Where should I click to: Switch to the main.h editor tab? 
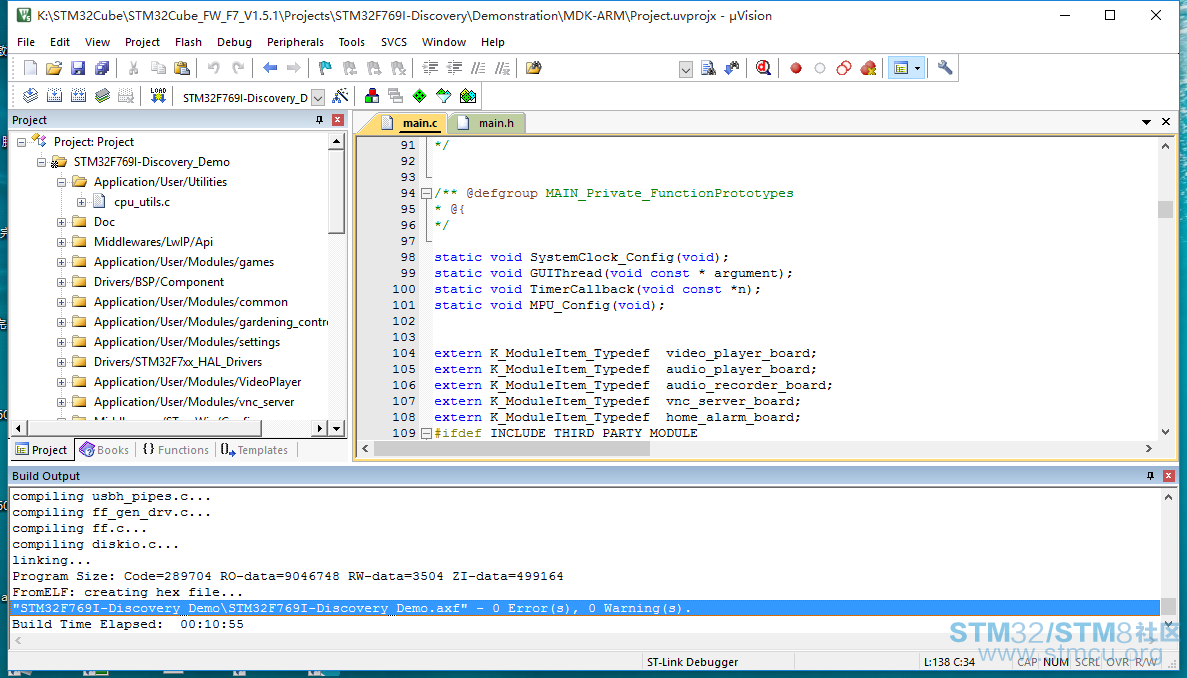coord(487,123)
